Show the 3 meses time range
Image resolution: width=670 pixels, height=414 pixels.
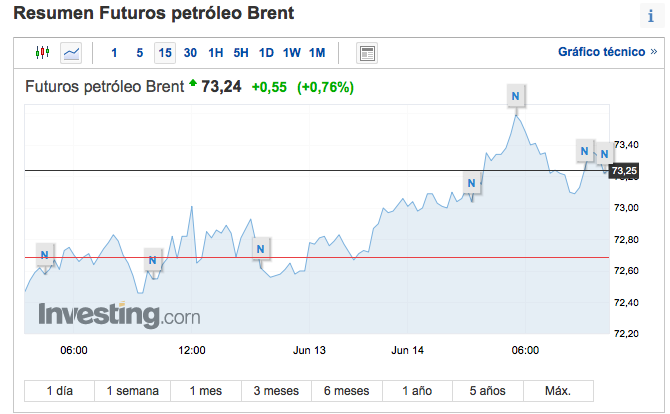click(275, 390)
